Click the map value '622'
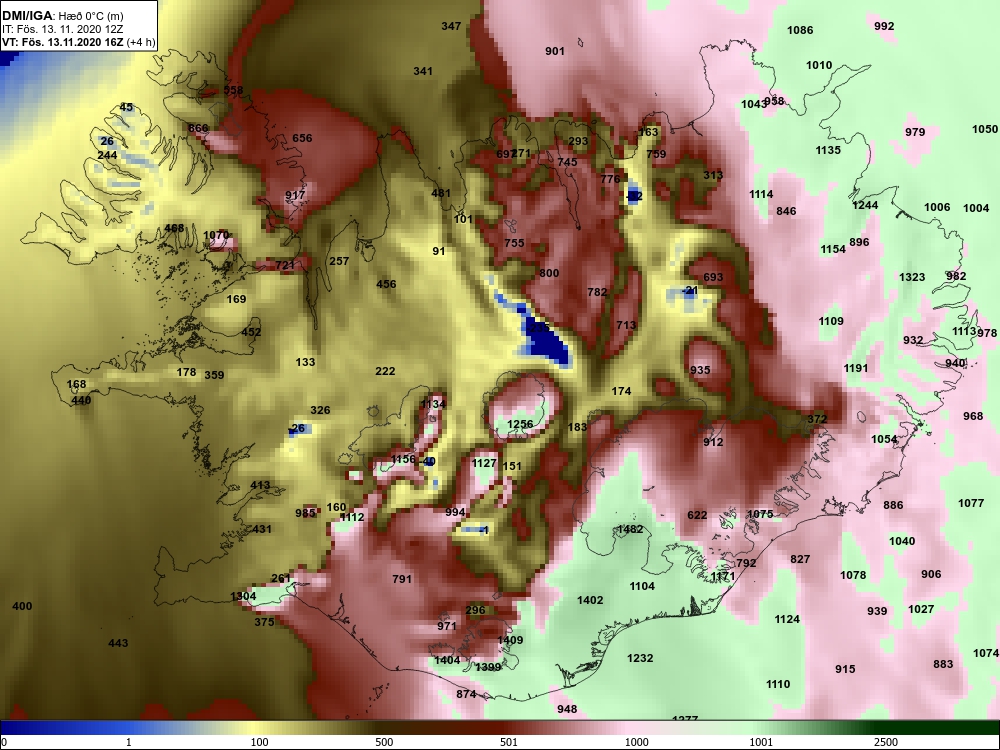 (697, 515)
